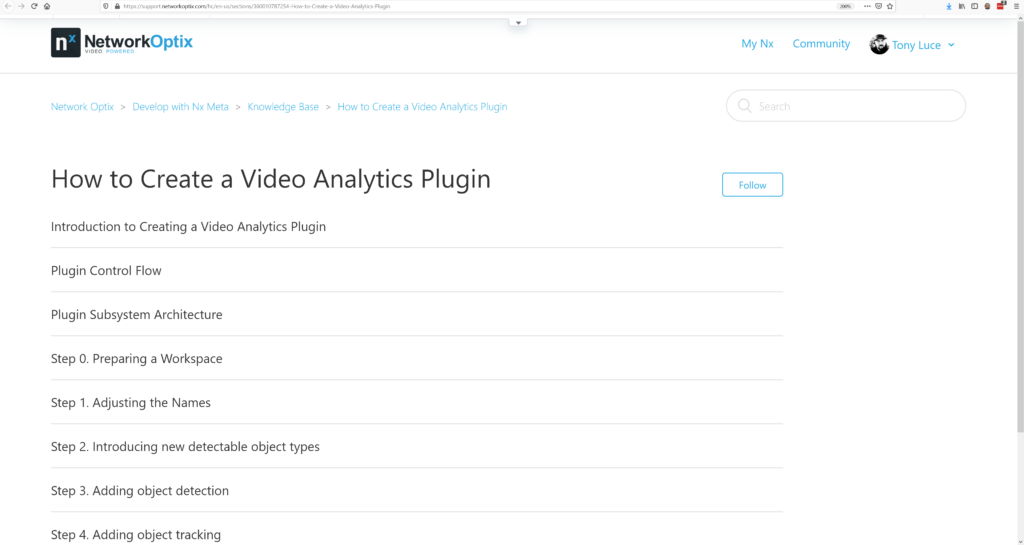Click inside the Search field
The height and width of the screenshot is (545, 1024).
846,106
